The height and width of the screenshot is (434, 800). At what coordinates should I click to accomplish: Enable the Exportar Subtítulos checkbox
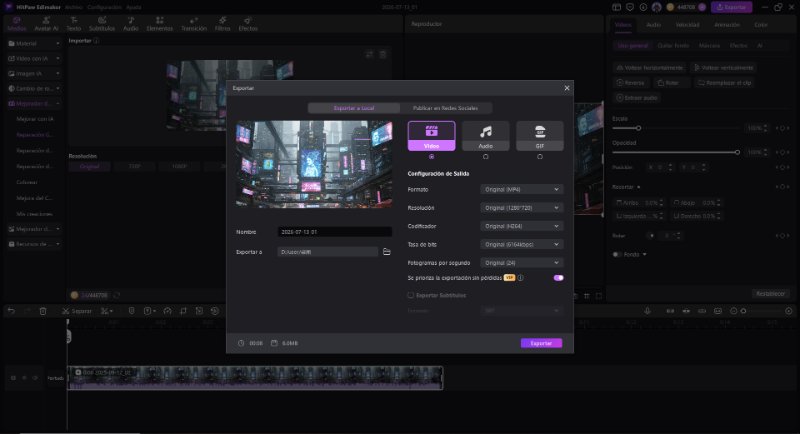pyautogui.click(x=410, y=295)
